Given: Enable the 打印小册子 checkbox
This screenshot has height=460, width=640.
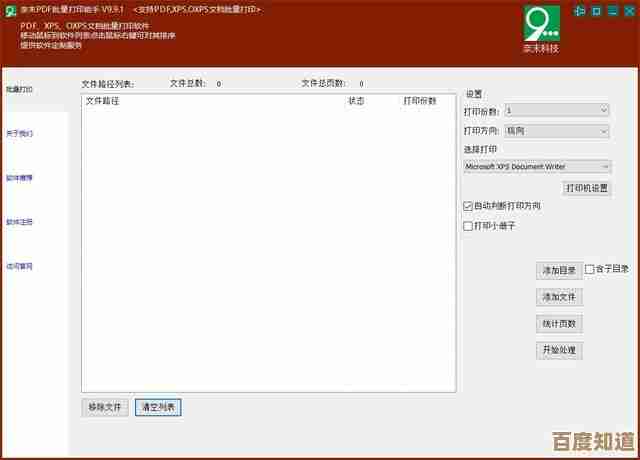Looking at the screenshot, I should click(468, 226).
